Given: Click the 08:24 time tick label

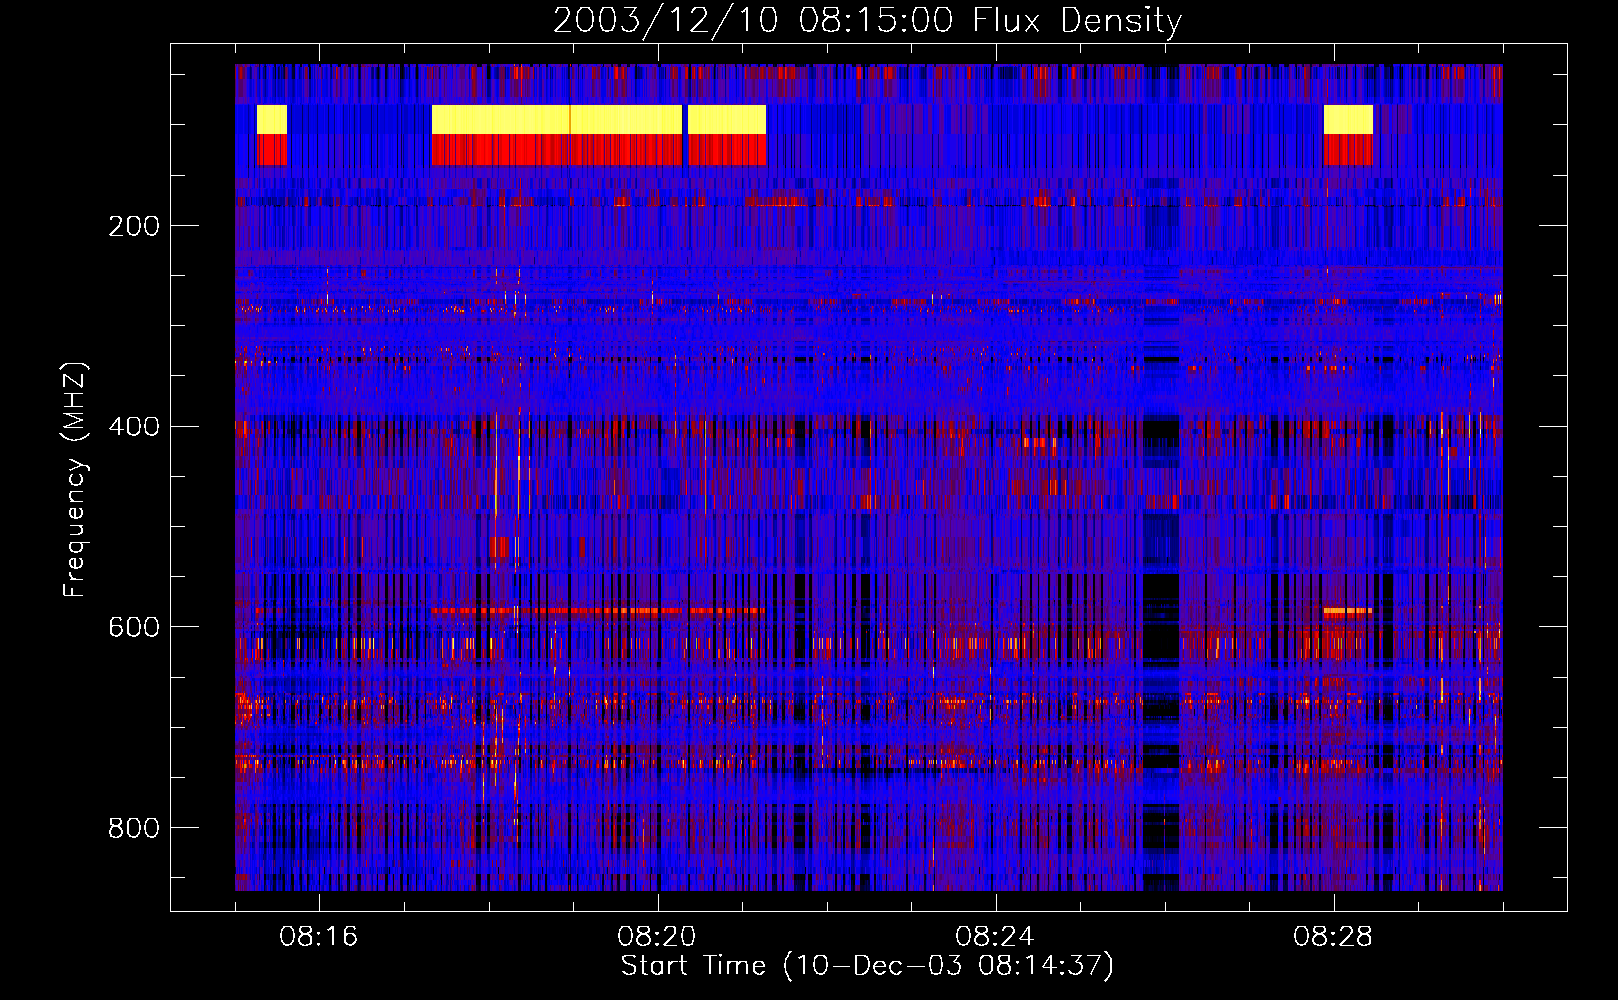Looking at the screenshot, I should (x=995, y=937).
